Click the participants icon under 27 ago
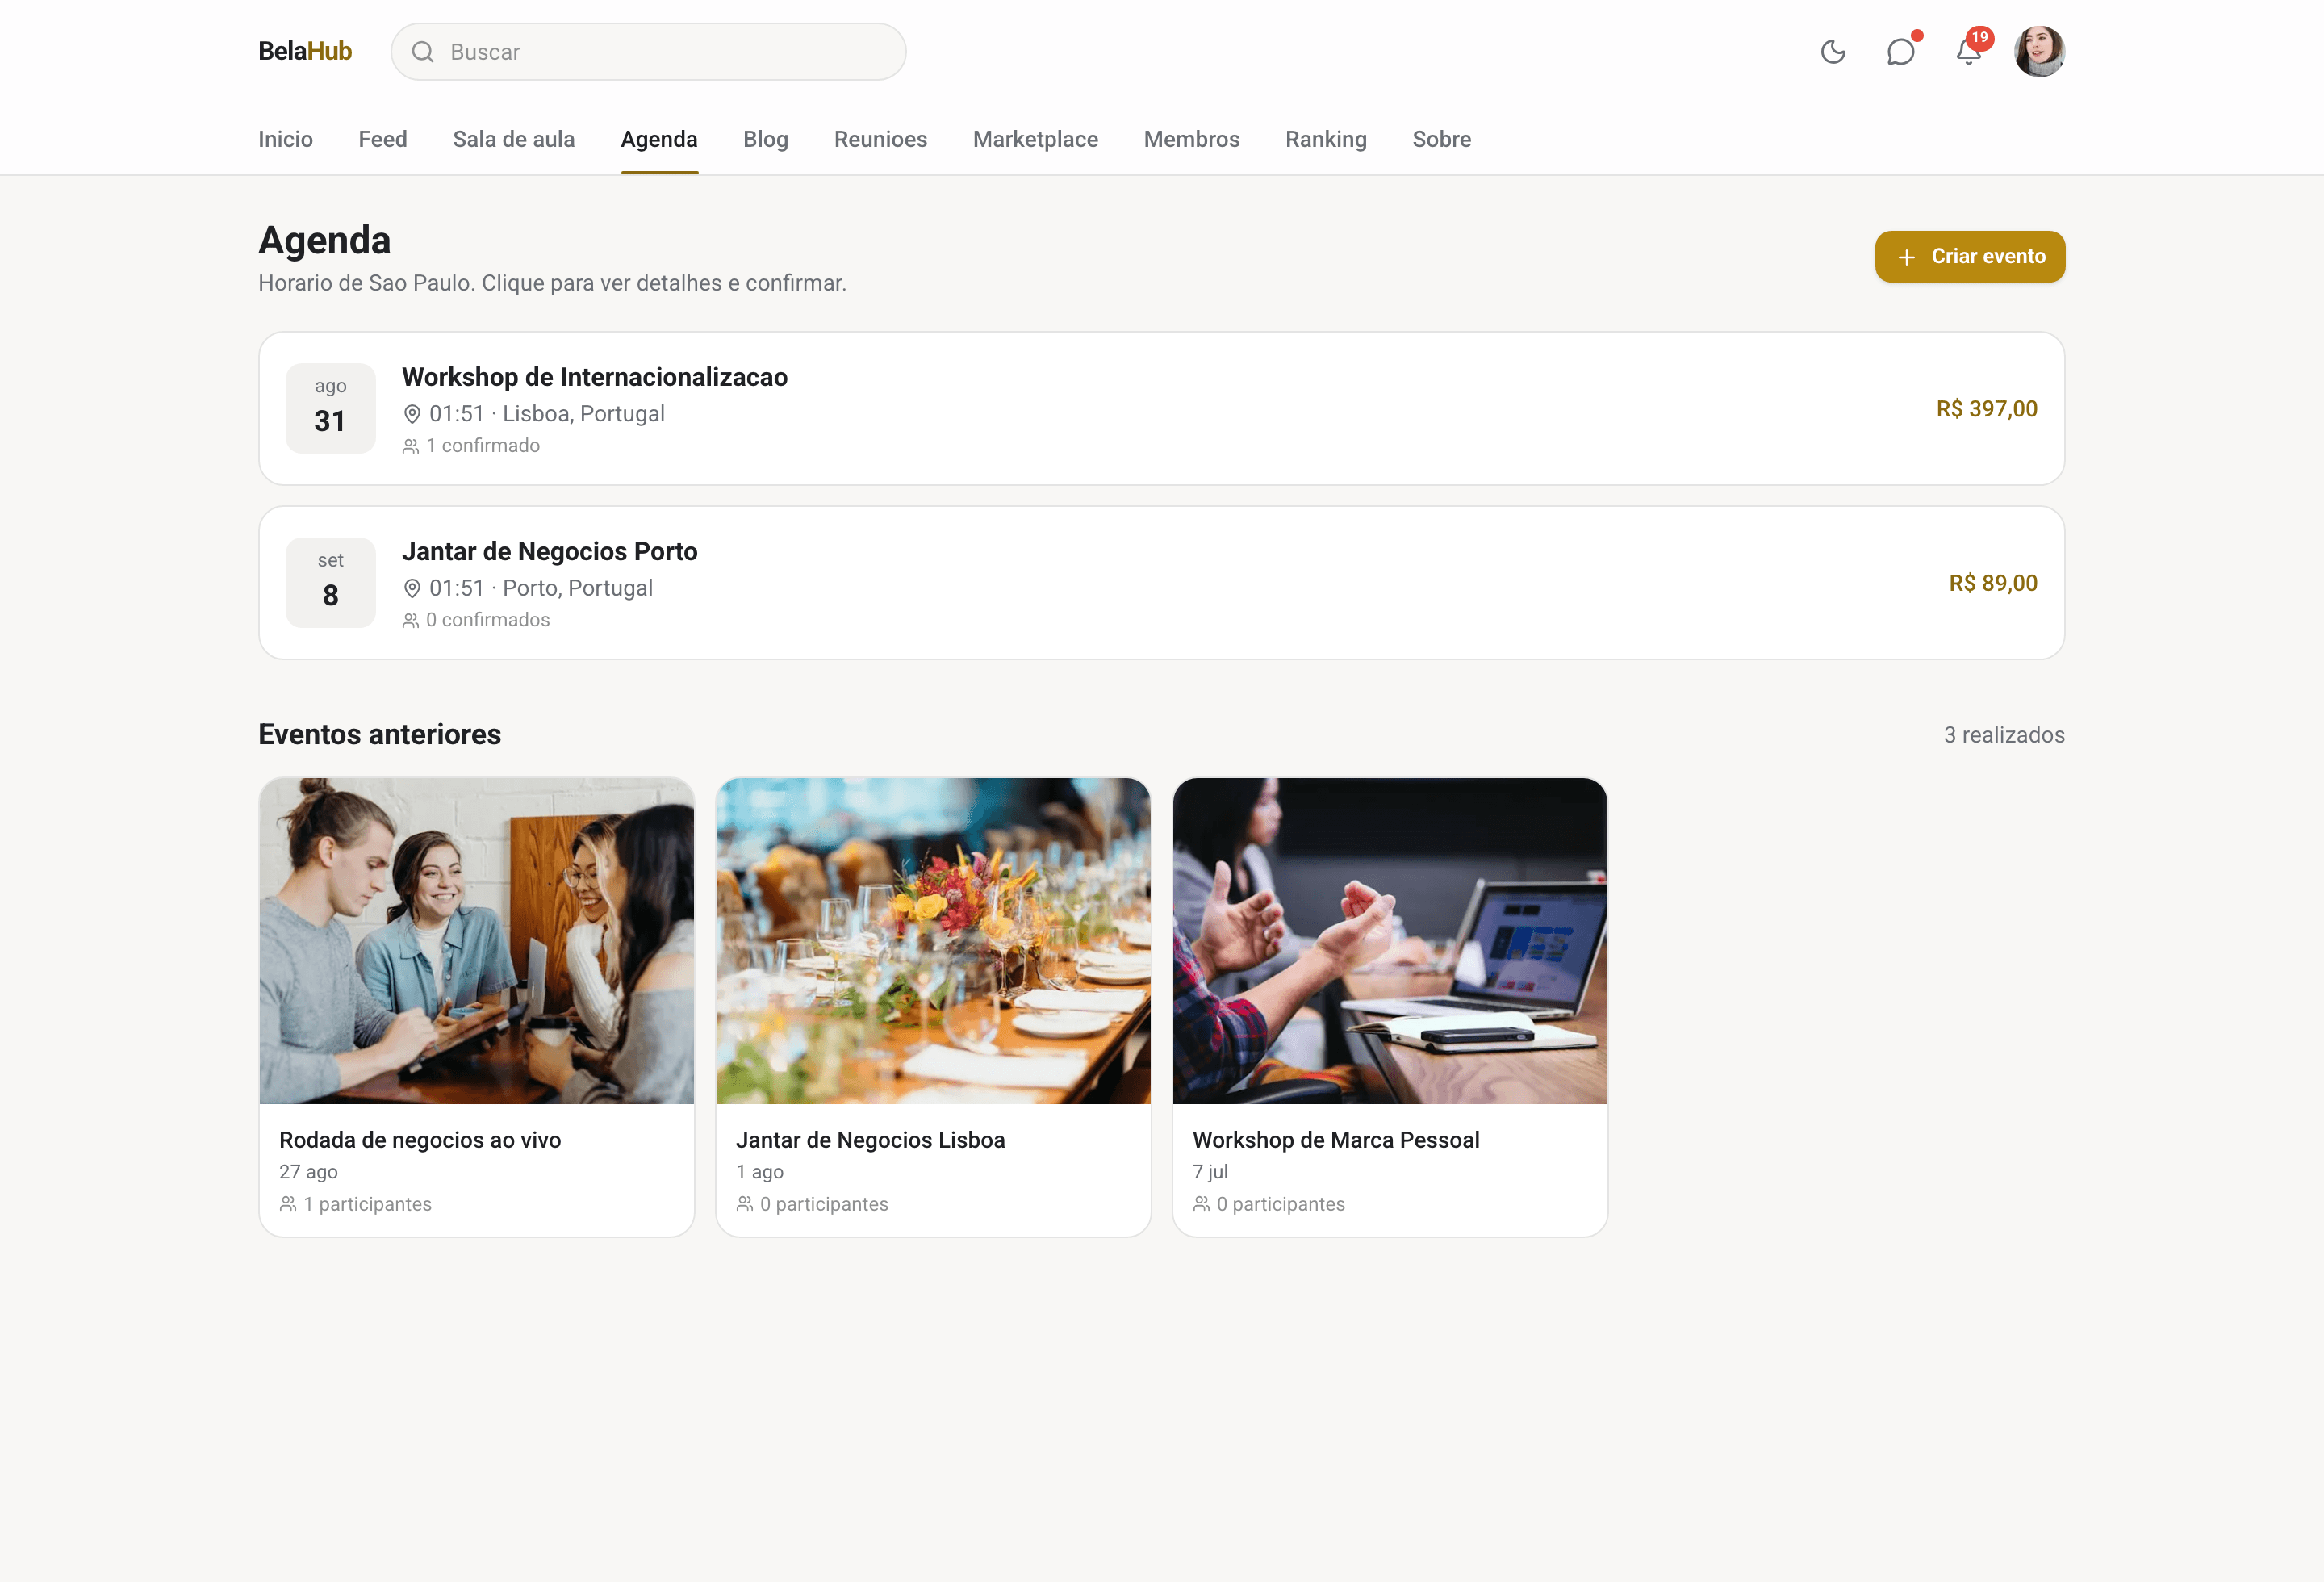Image resolution: width=2324 pixels, height=1582 pixels. pos(288,1204)
